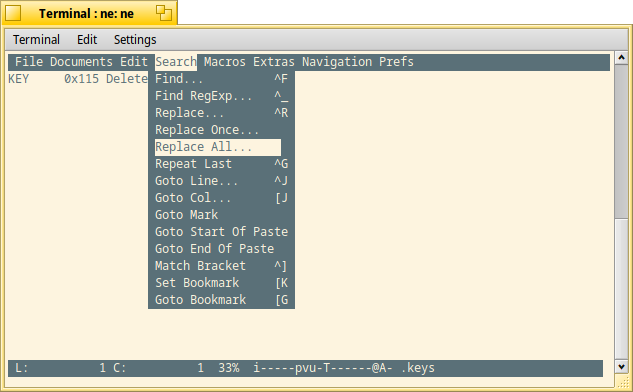Select Goto Start Of Paste entry
Screen dimensions: 633x392
point(221,232)
